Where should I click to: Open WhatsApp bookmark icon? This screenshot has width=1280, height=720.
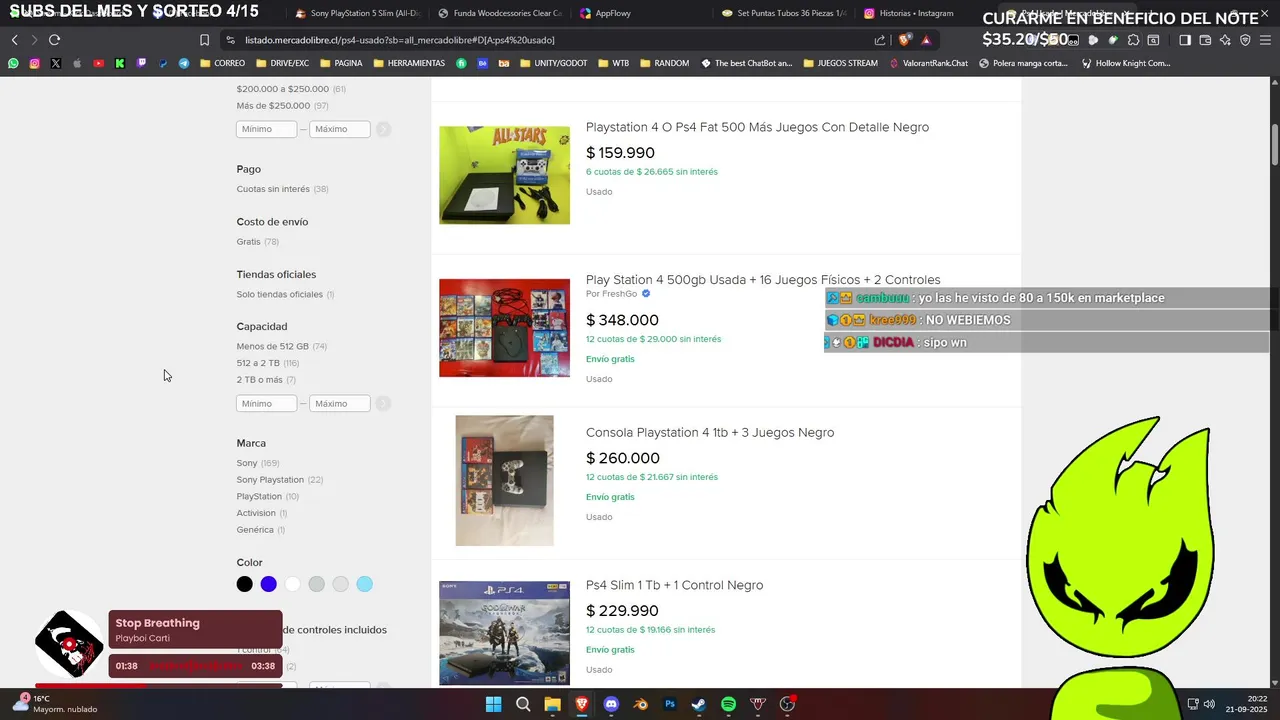click(13, 63)
